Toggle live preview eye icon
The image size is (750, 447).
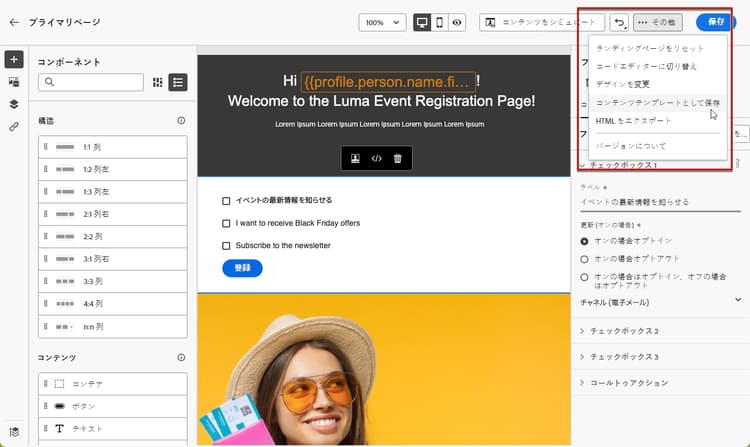pos(457,22)
